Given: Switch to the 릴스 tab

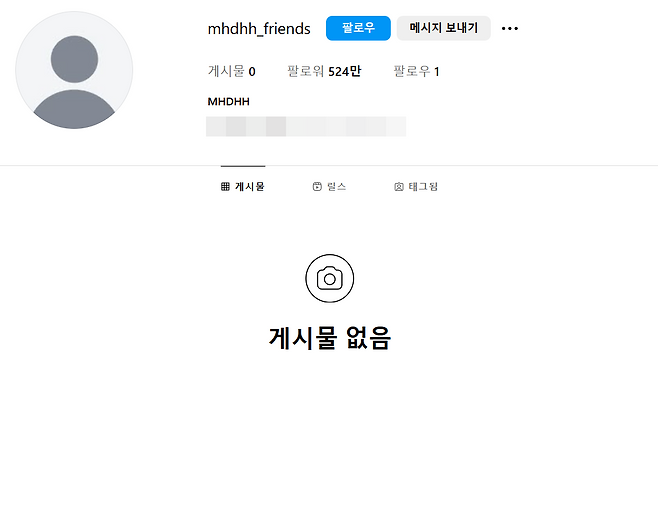Looking at the screenshot, I should click(x=329, y=186).
